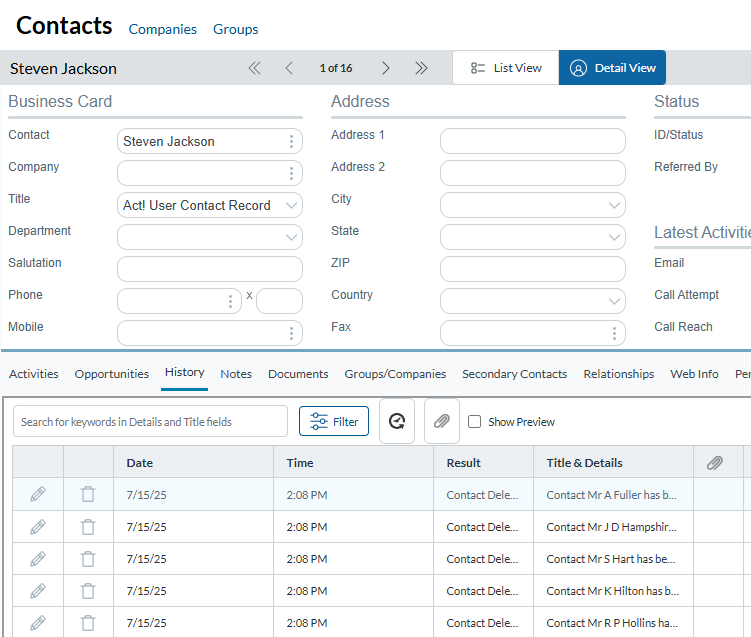751x637 pixels.
Task: Click into the Address 1 field
Action: [533, 141]
